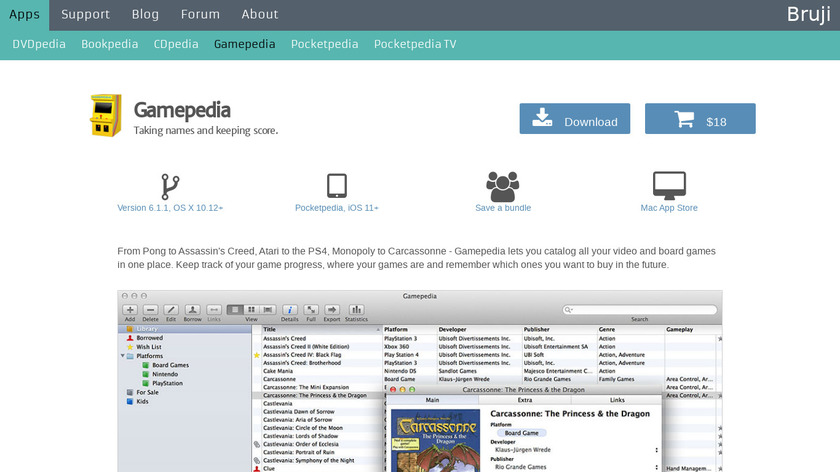This screenshot has height=472, width=840.
Task: Click the Statistics chart icon
Action: click(x=356, y=310)
